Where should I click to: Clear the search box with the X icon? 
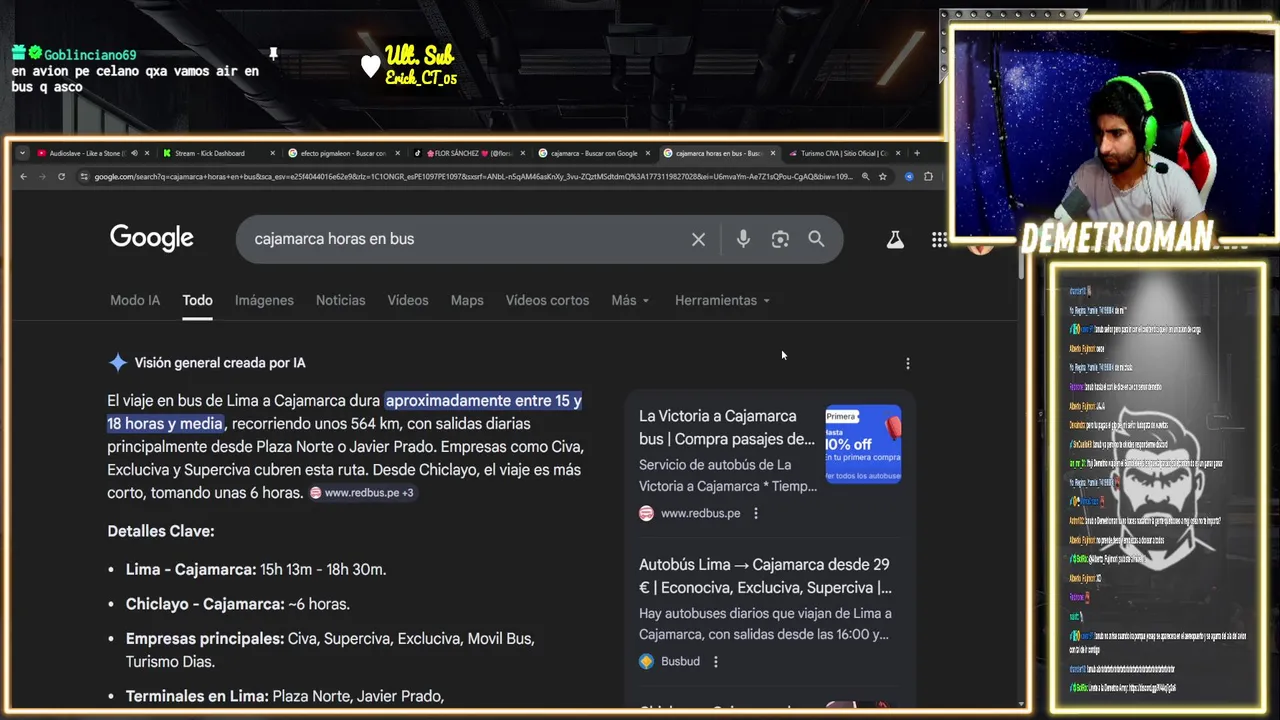coord(698,239)
